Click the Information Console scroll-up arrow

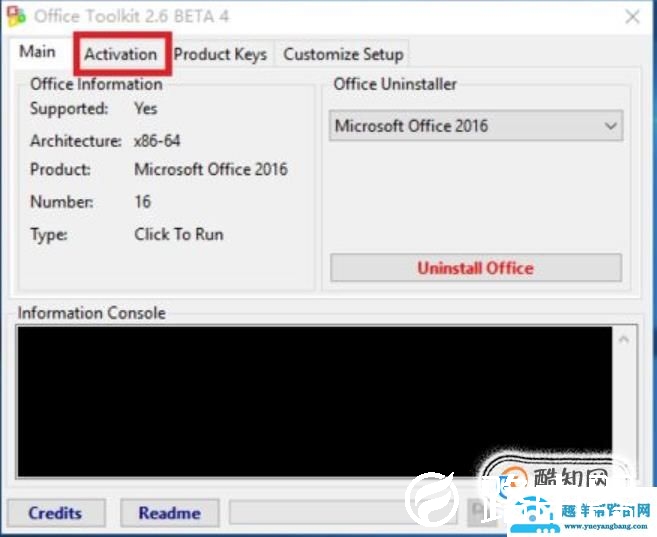tap(624, 339)
